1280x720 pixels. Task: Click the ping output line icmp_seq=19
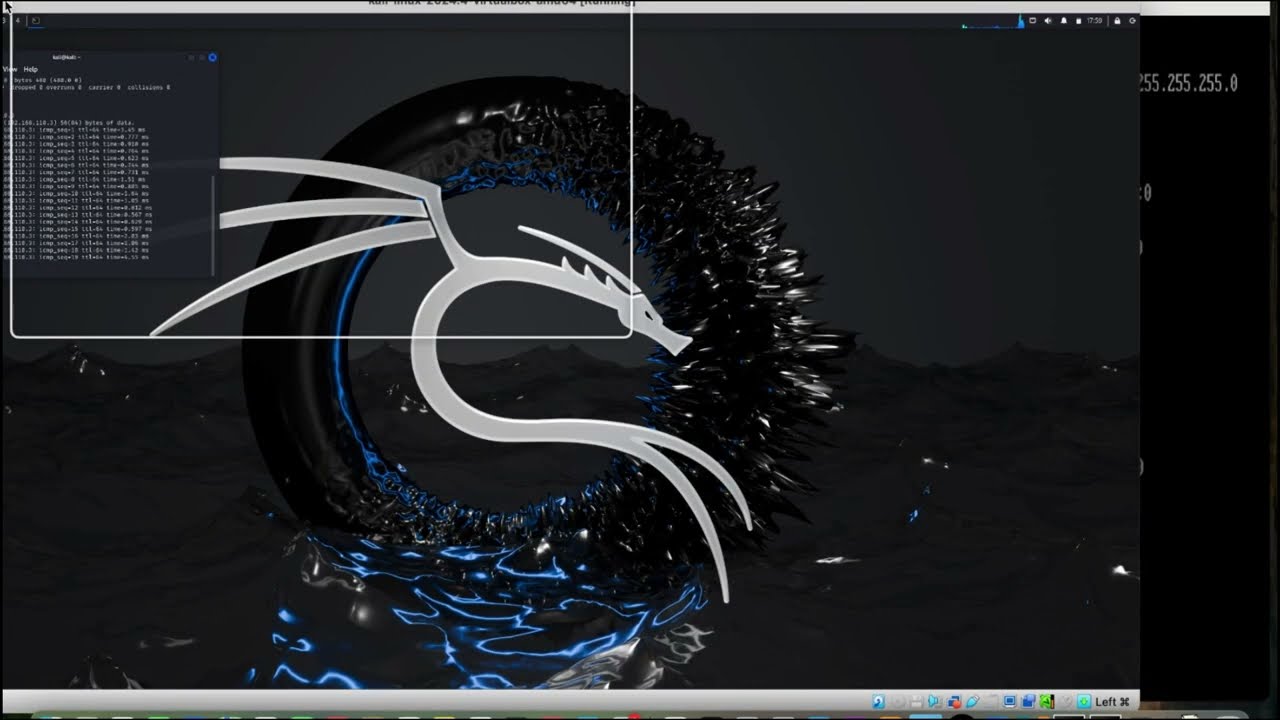(76, 257)
